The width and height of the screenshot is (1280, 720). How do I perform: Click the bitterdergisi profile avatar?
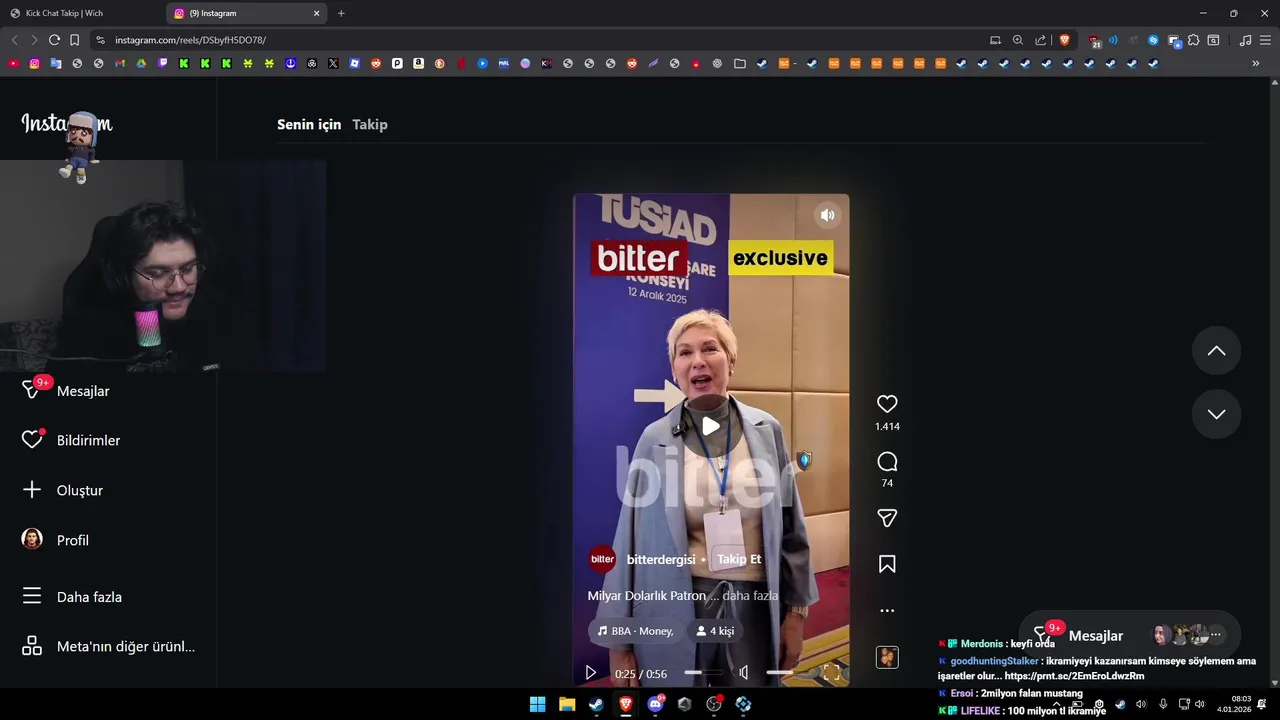[x=602, y=559]
